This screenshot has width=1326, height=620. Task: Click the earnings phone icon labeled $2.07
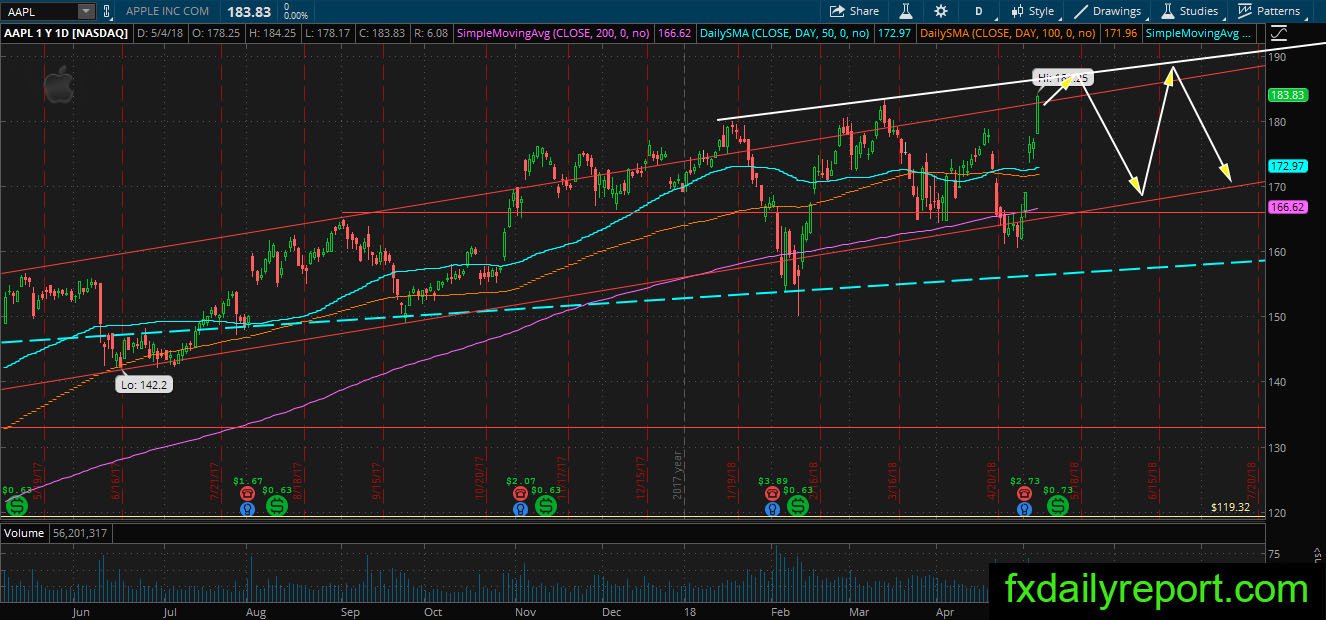(x=519, y=493)
